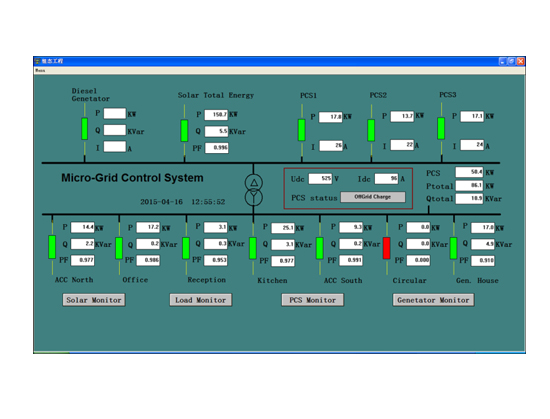Screen dimensions: 550x419
Task: Click the Diesel Generator green breaker indicator
Action: pos(85,129)
